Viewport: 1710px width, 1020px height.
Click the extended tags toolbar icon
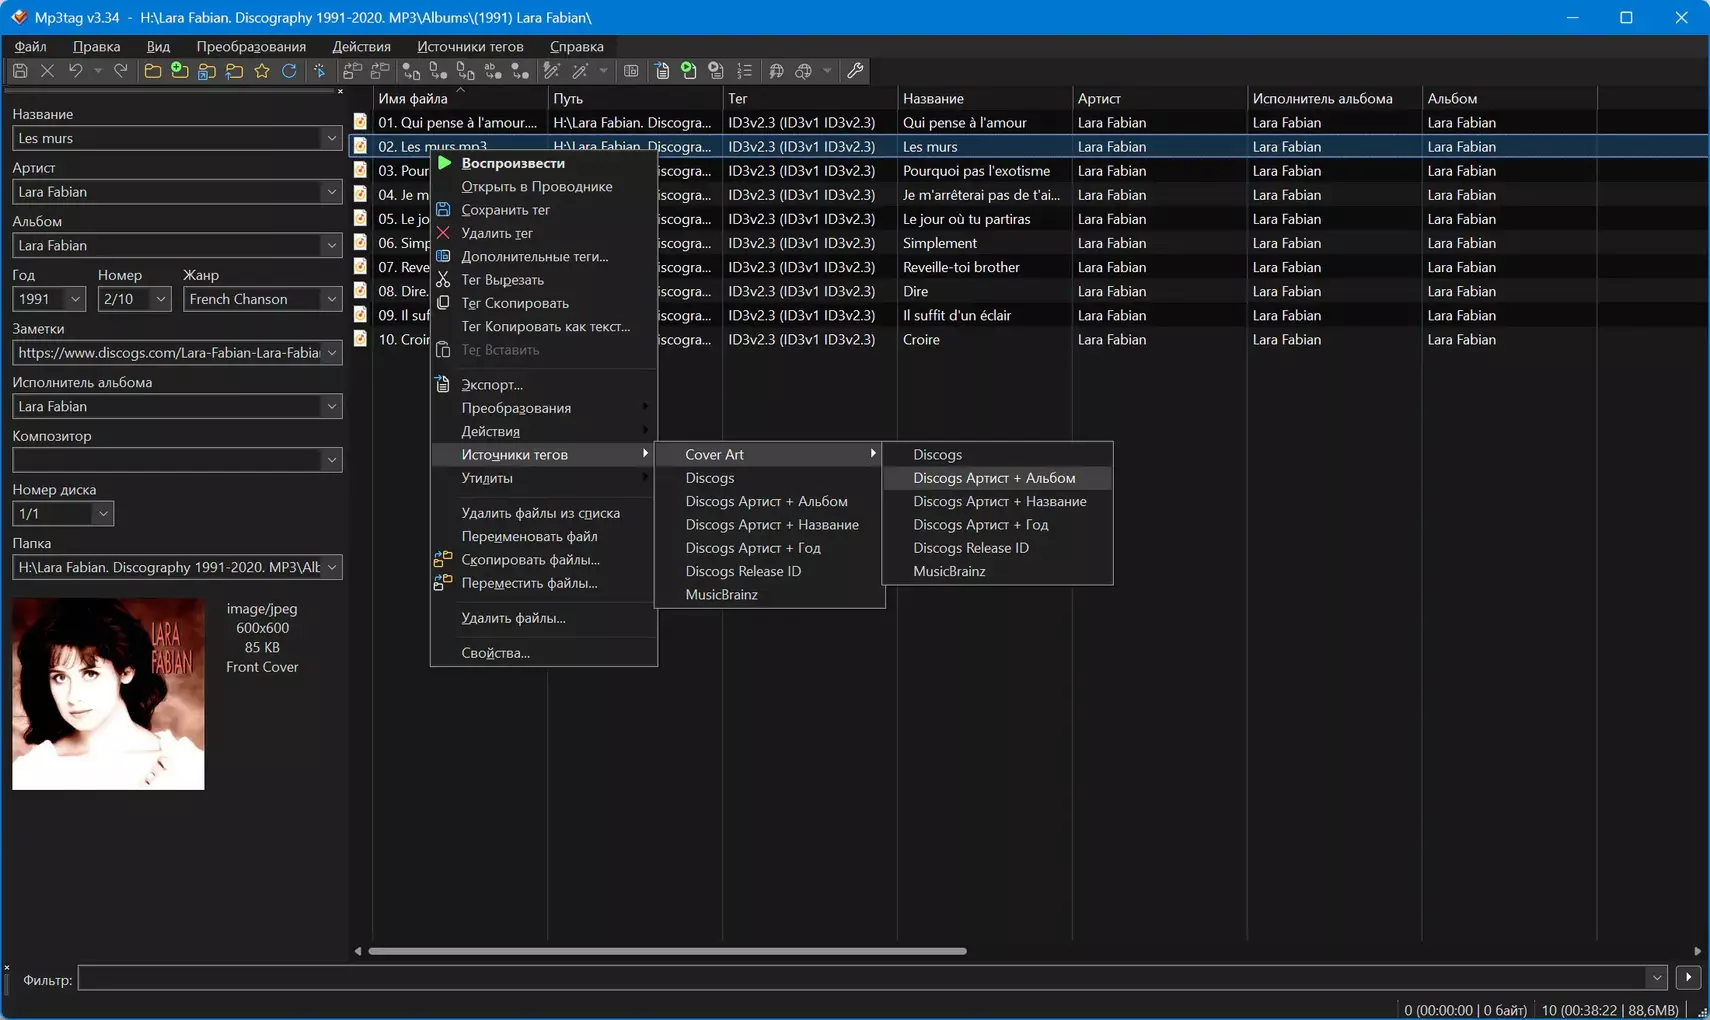pos(631,71)
